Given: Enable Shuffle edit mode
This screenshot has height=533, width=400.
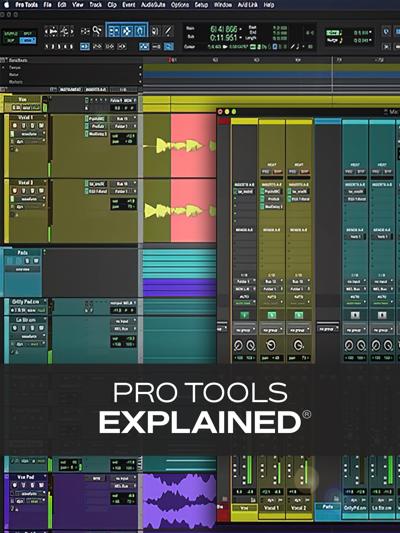Looking at the screenshot, I should [11, 34].
